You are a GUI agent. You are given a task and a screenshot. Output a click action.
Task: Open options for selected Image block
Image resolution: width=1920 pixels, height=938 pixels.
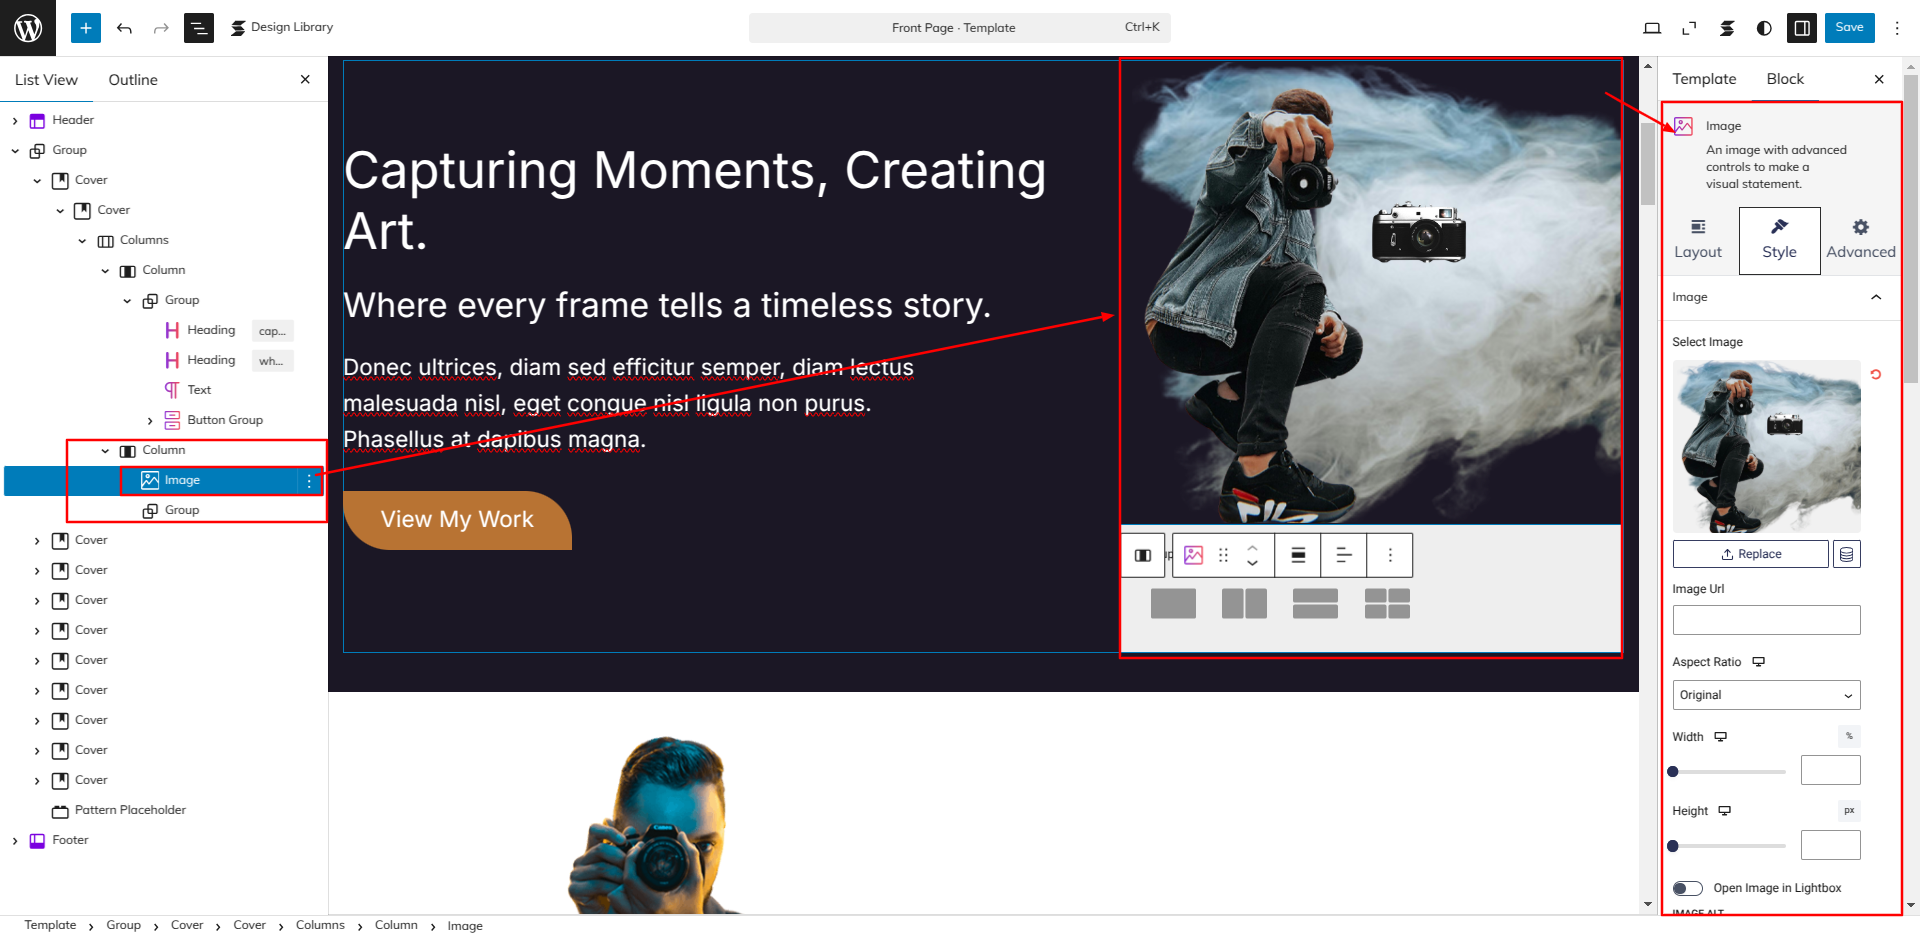[309, 481]
